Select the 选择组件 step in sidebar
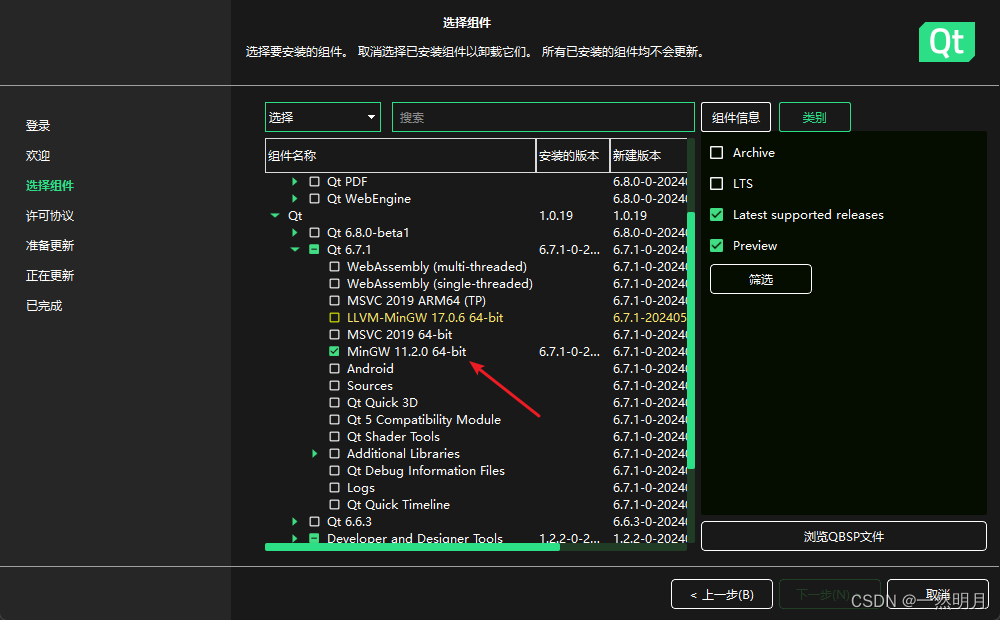1000x620 pixels. coord(50,186)
